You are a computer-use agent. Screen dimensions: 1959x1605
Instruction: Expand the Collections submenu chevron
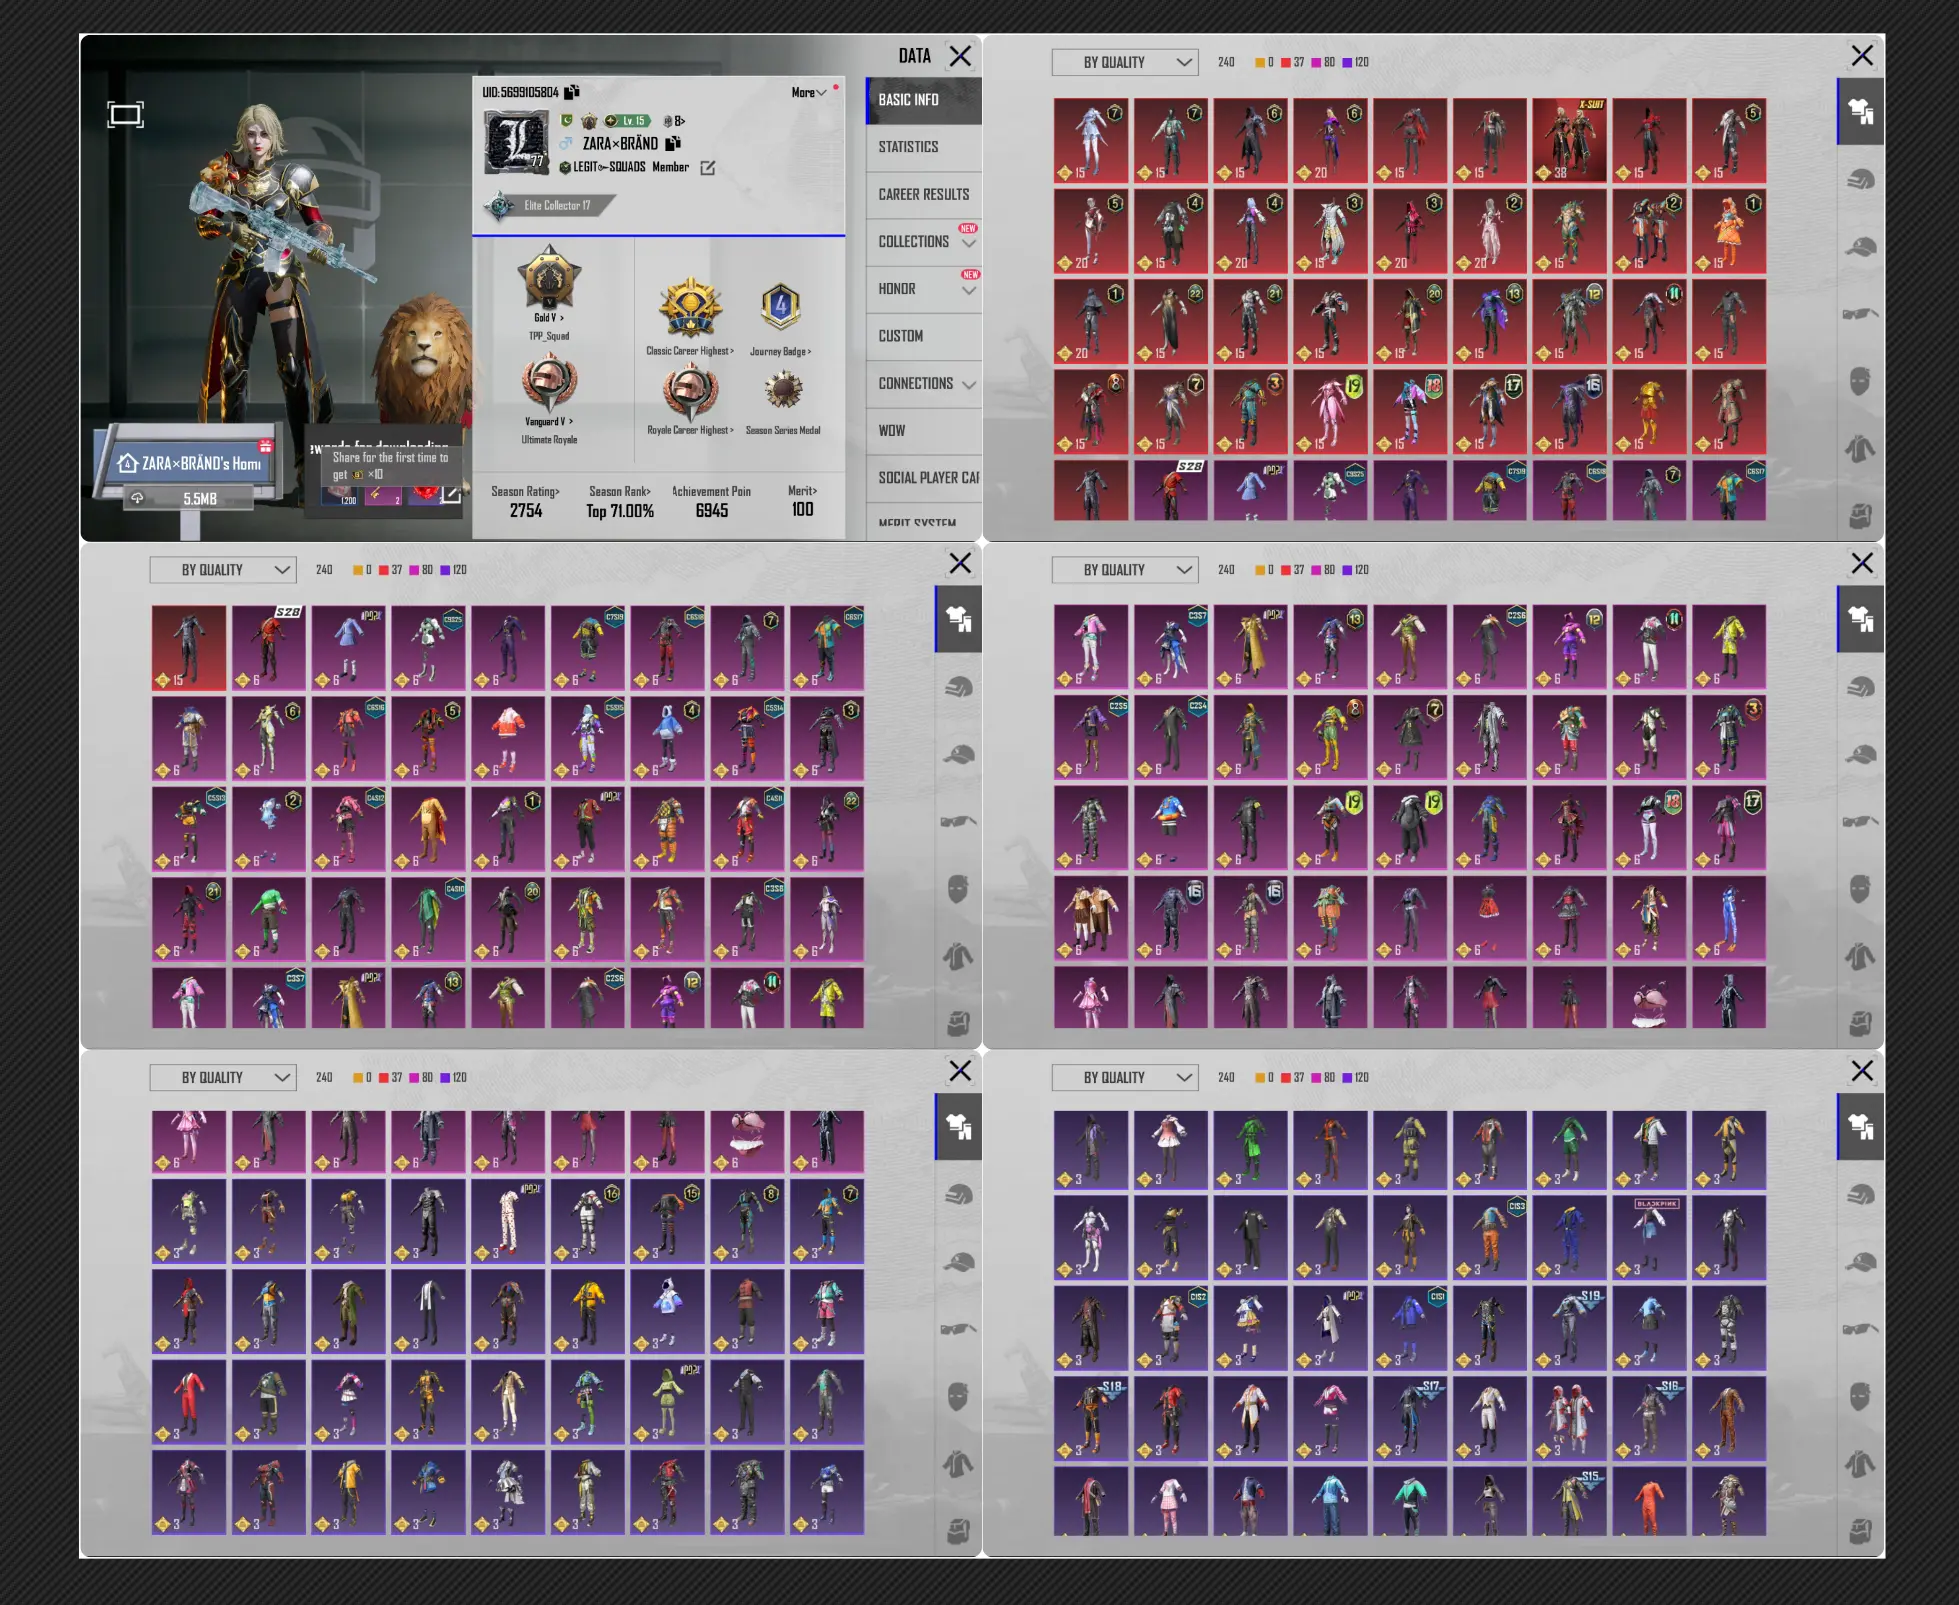click(968, 243)
